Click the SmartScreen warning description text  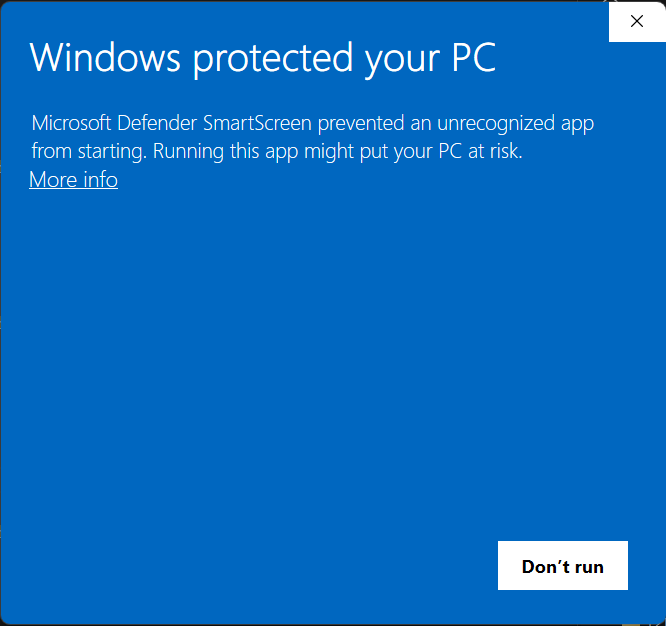(x=312, y=138)
